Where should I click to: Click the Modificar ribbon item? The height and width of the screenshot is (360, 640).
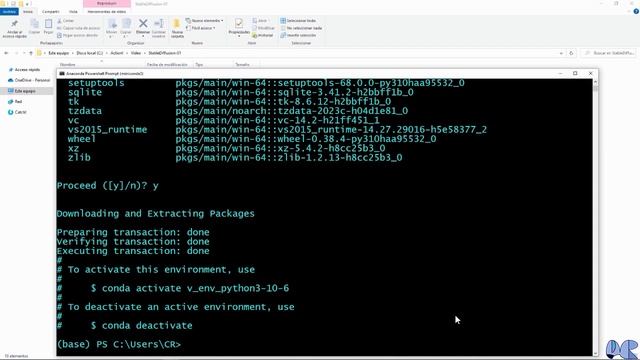coord(263,28)
